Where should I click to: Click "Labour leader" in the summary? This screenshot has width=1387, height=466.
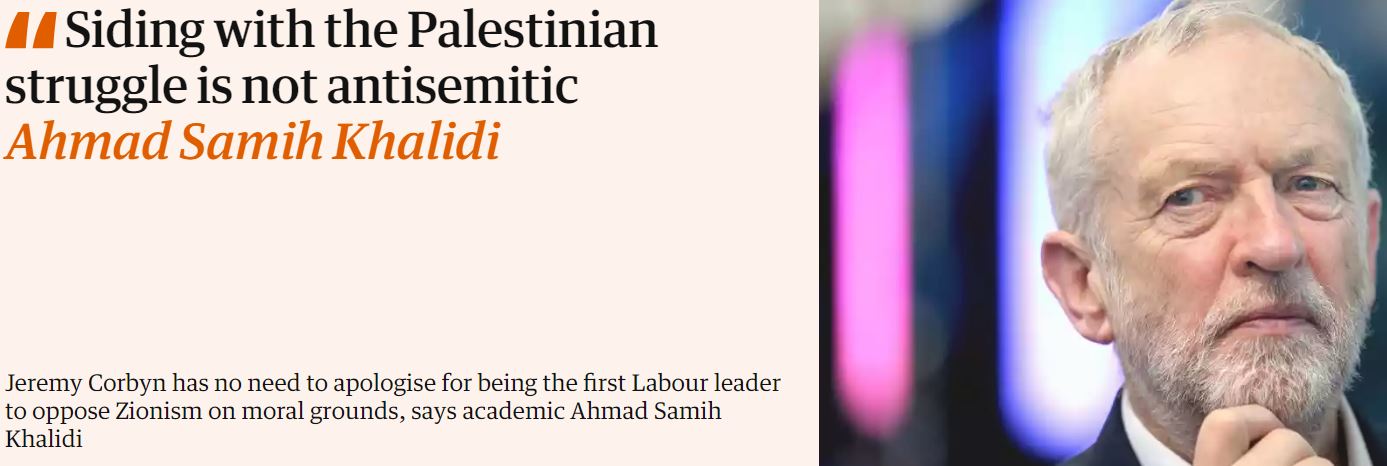pyautogui.click(x=722, y=384)
